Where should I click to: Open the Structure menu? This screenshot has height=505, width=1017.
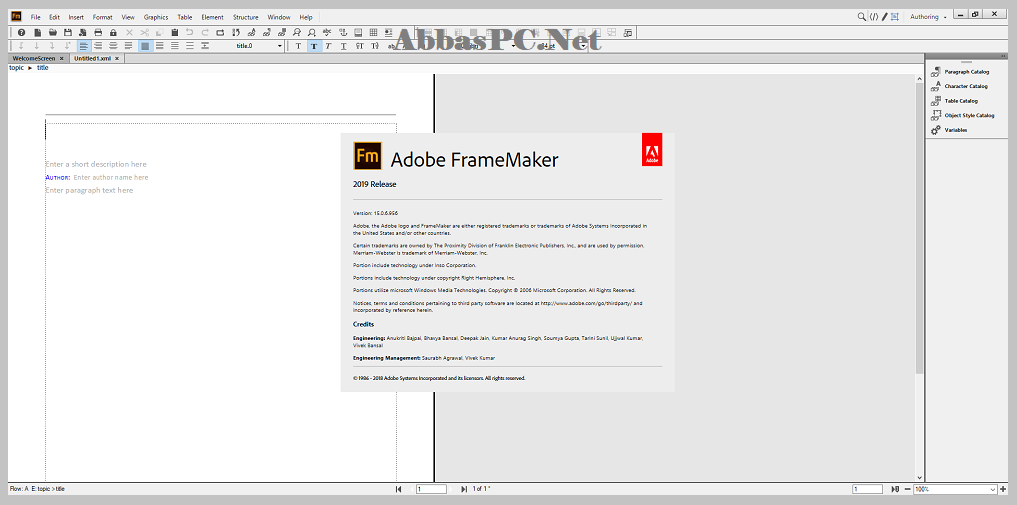[x=245, y=17]
